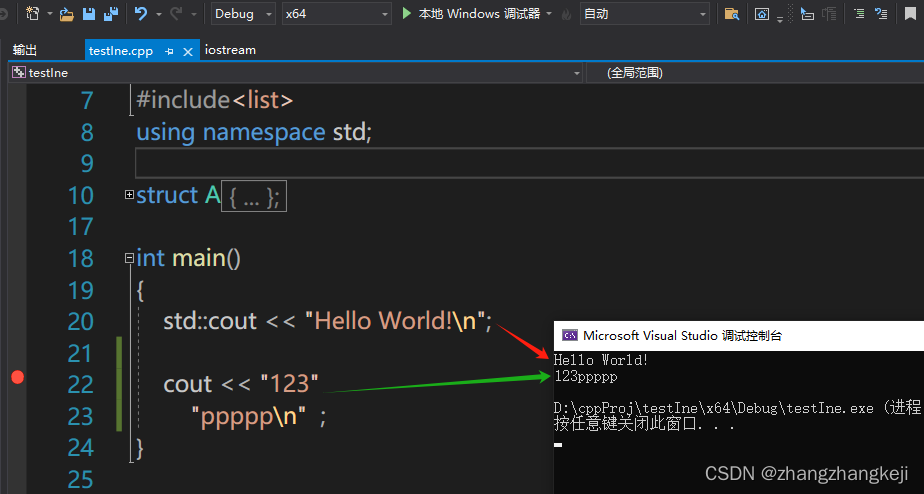Viewport: 924px width, 494px height.
Task: Click the #include<list> line text
Action: 214,100
